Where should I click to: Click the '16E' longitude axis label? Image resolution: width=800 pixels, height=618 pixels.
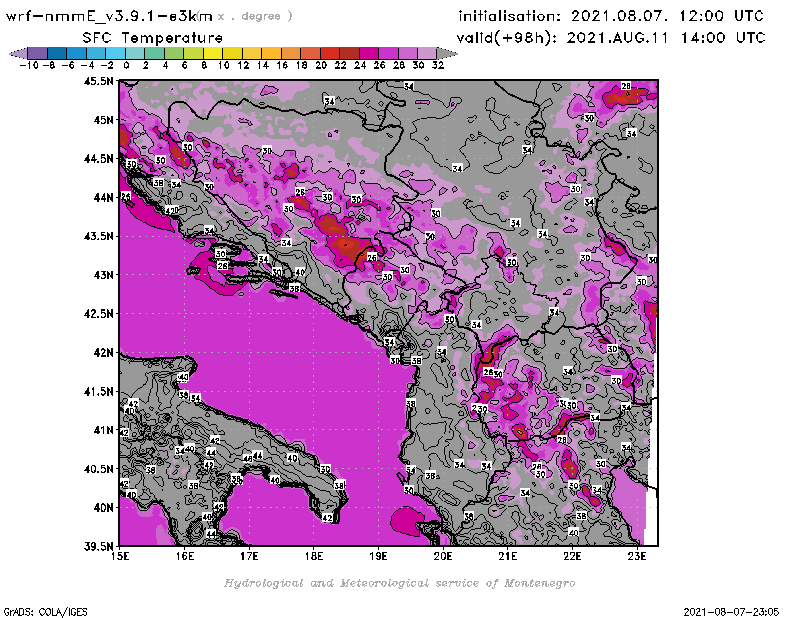[185, 556]
